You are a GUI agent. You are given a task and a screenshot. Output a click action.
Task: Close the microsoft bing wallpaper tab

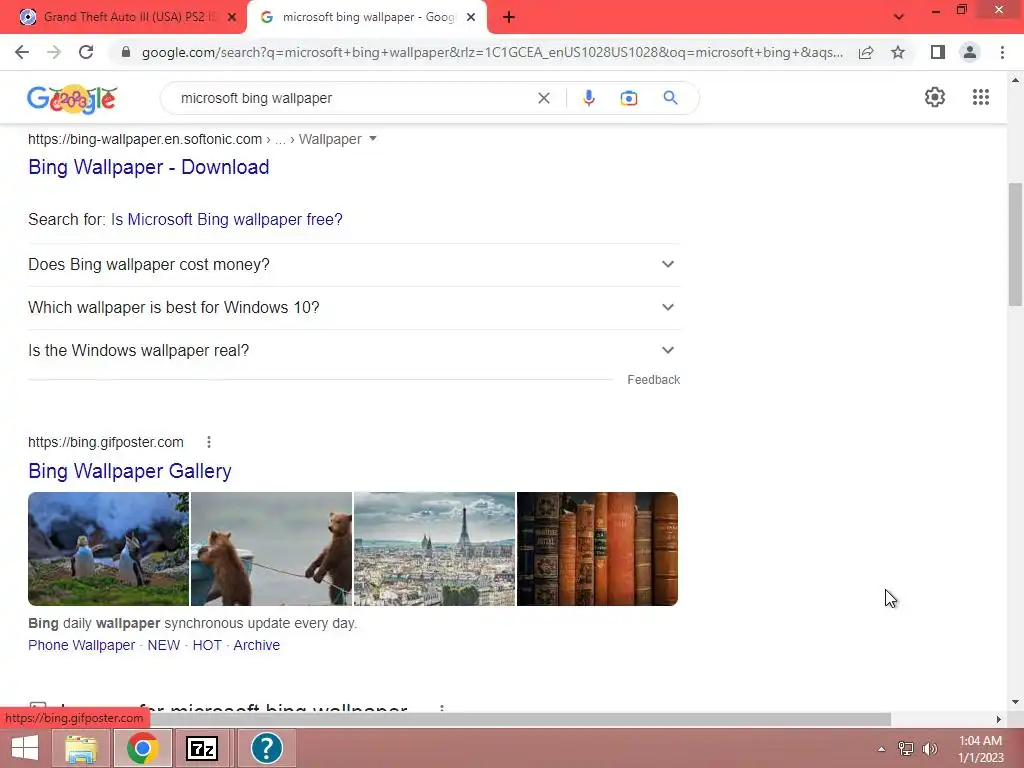click(471, 17)
